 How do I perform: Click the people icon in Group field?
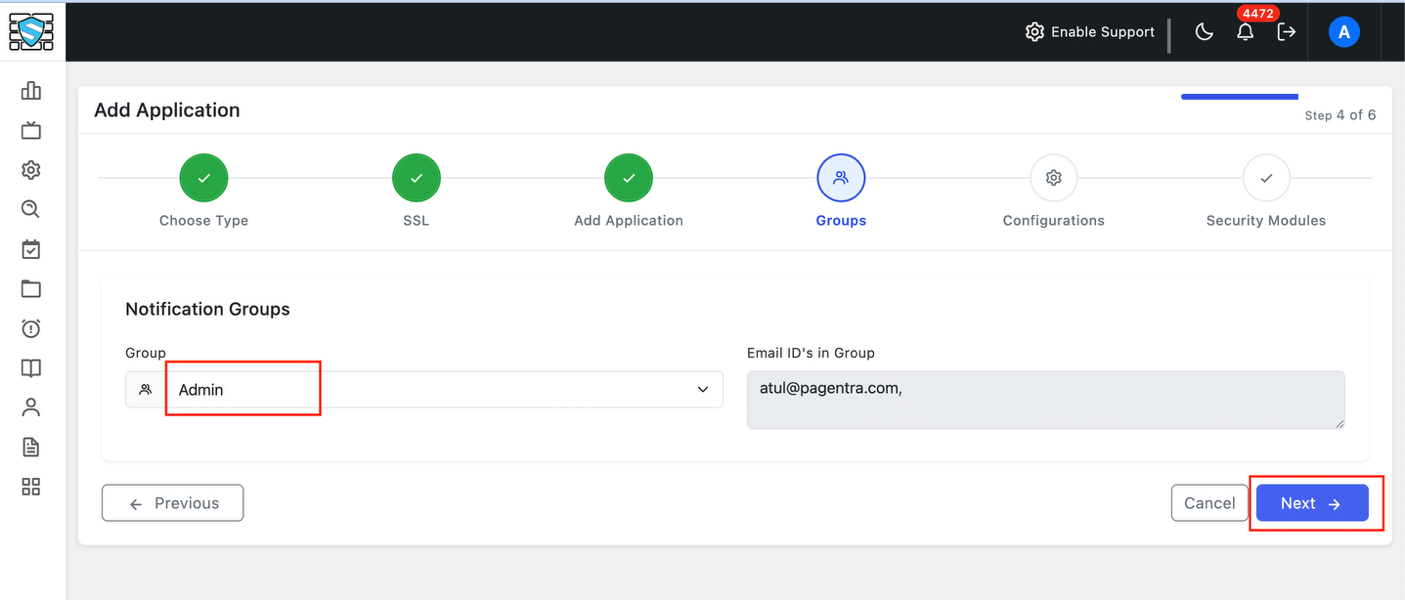point(146,390)
